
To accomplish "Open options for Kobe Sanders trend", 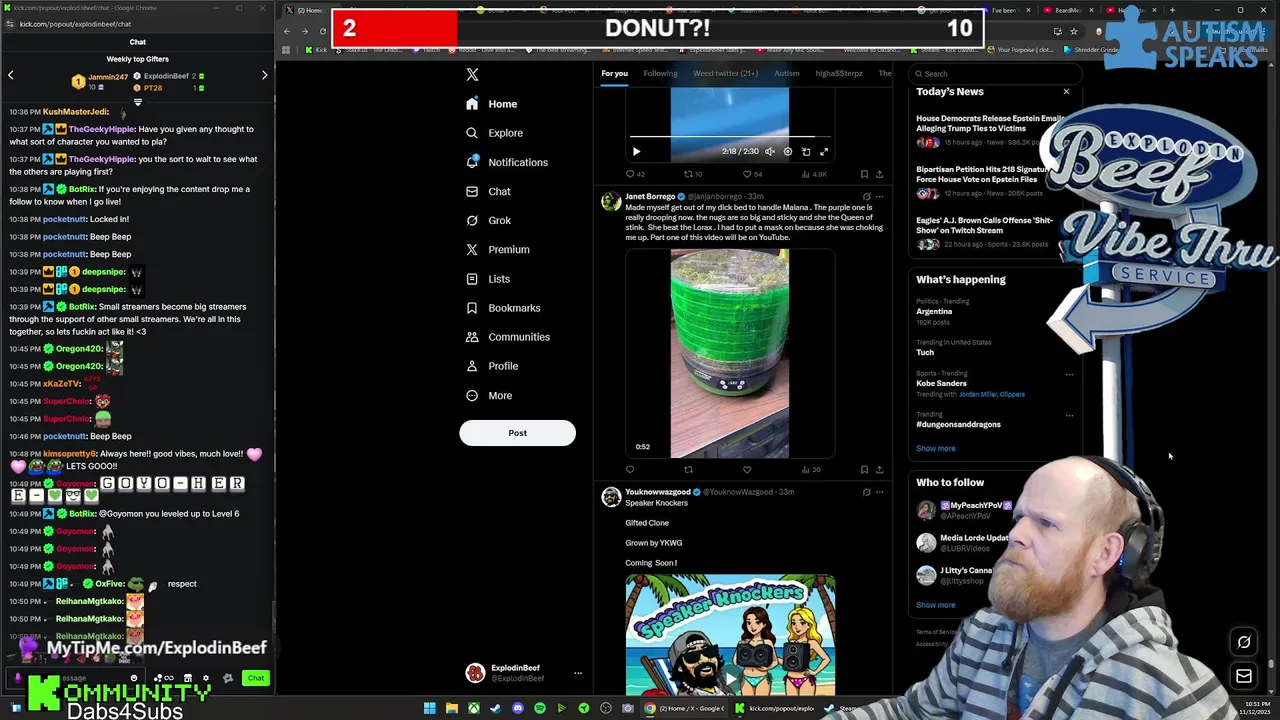I will (1069, 375).
